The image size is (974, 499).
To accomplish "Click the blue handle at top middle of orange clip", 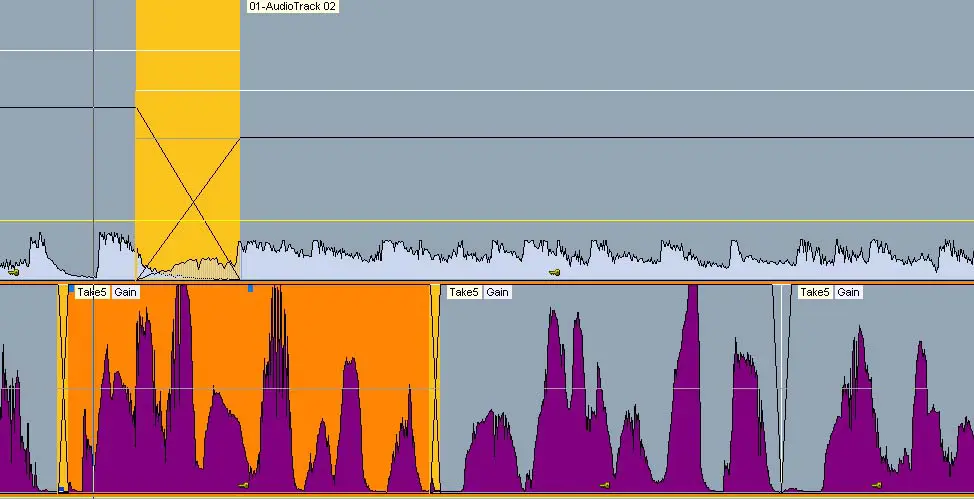I will pos(250,288).
